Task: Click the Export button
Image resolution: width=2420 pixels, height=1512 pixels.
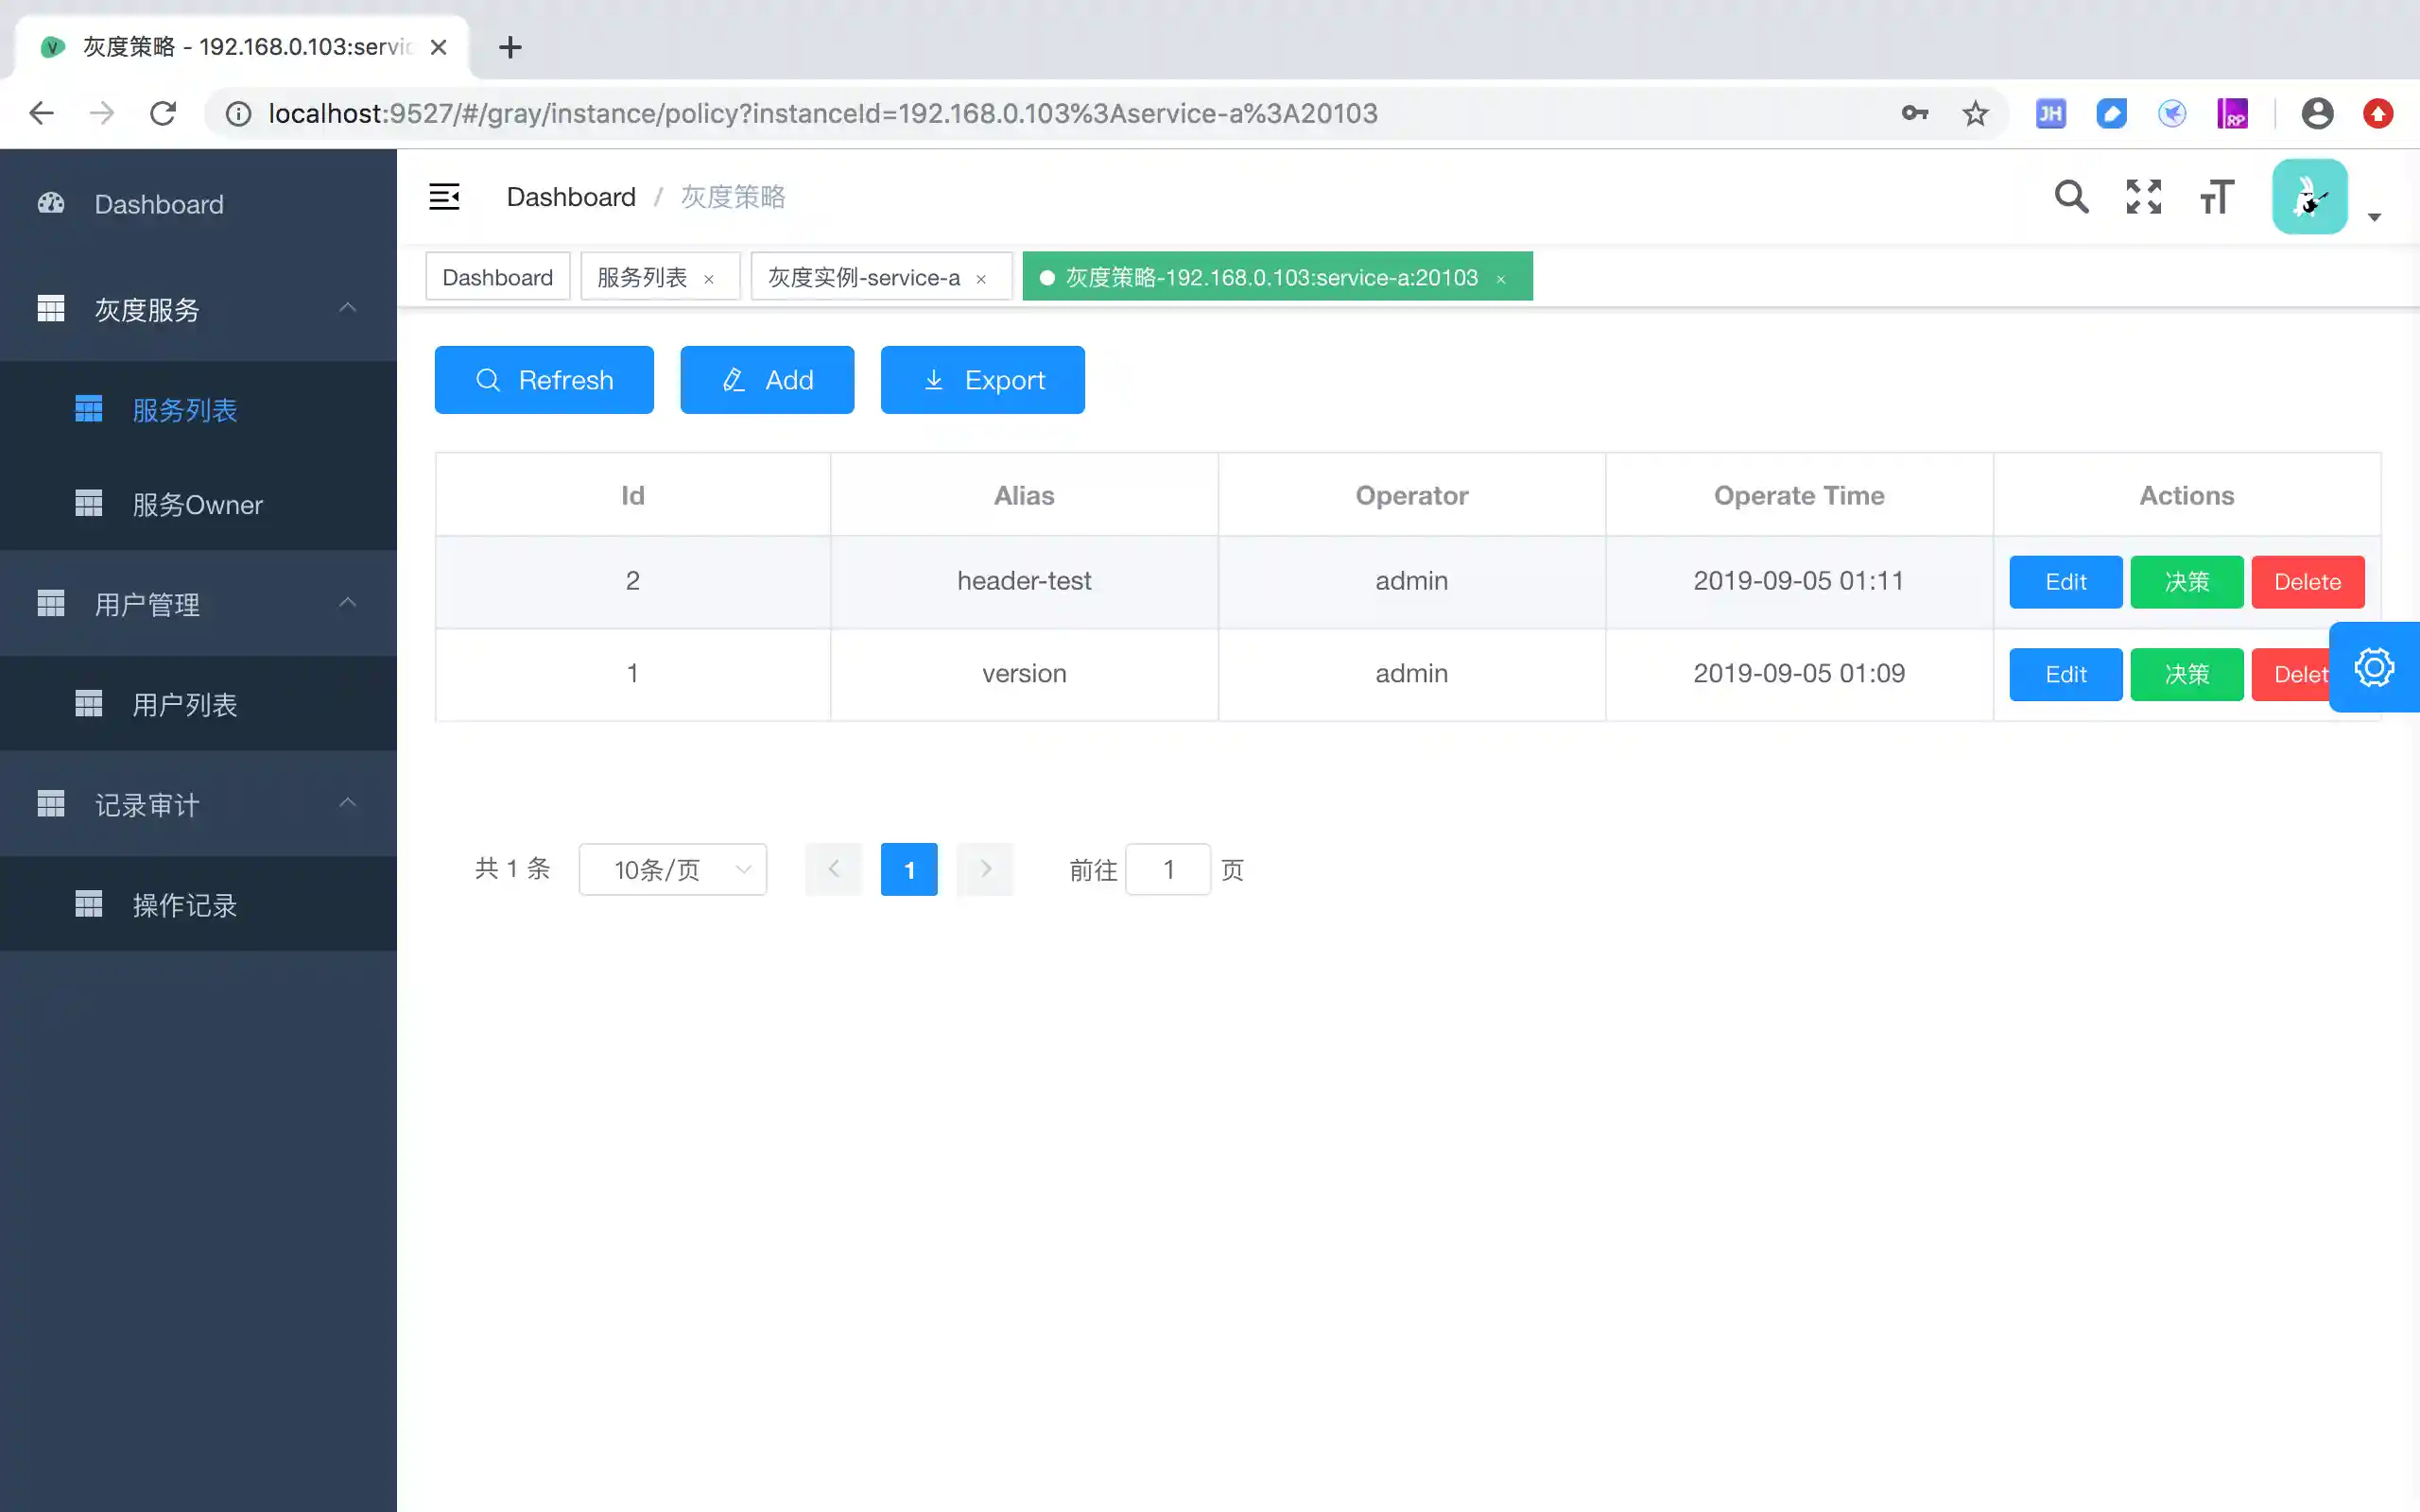Action: click(x=982, y=380)
